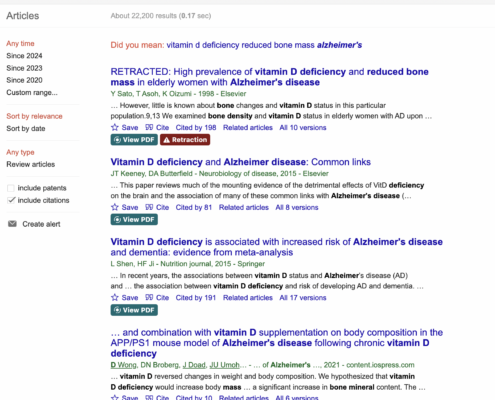Open author profile JU Umoh
Viewport: 495px width, 400px height.
(x=224, y=365)
